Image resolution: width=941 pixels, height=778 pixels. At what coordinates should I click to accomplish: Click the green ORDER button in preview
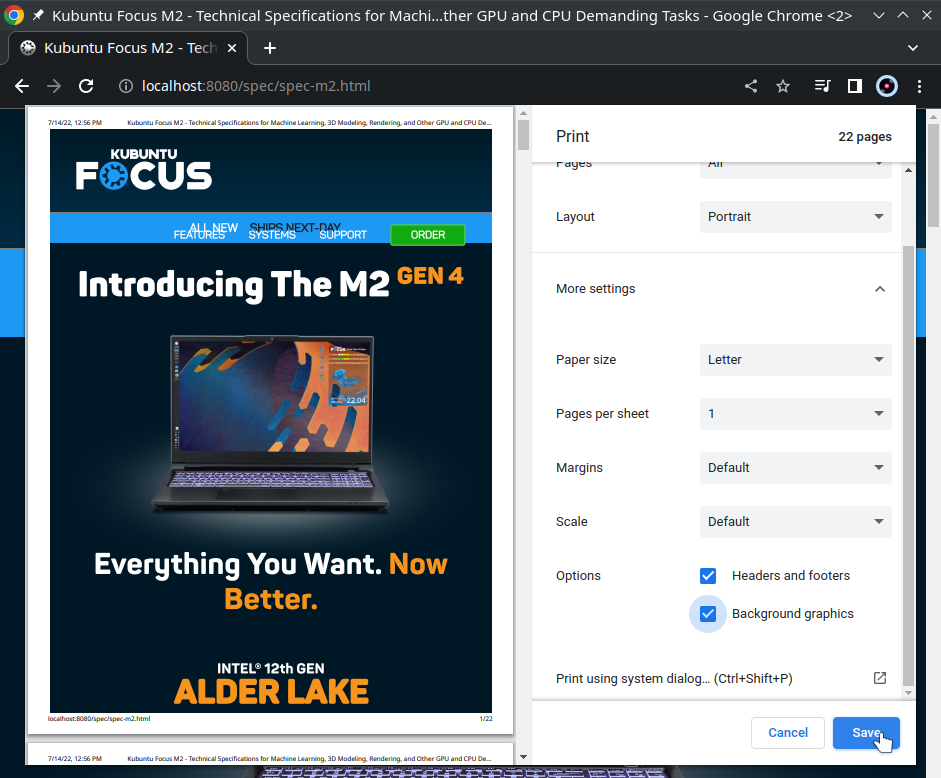428,235
